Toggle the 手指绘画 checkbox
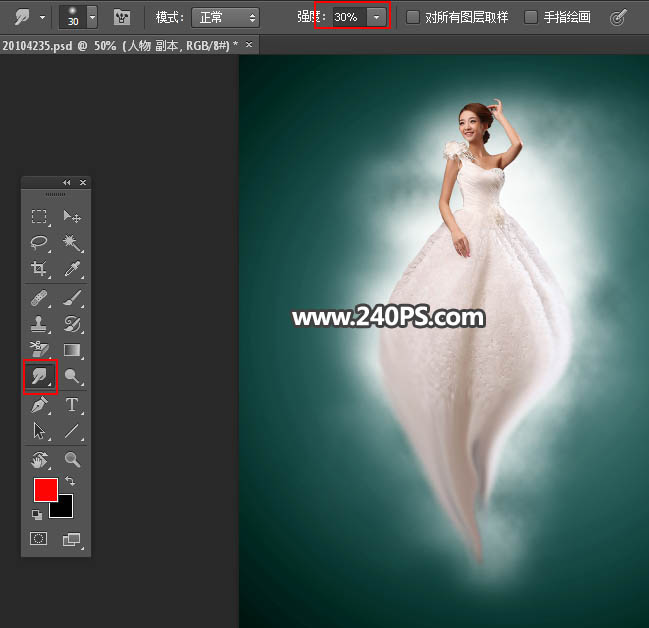Viewport: 649px width, 628px height. 531,17
